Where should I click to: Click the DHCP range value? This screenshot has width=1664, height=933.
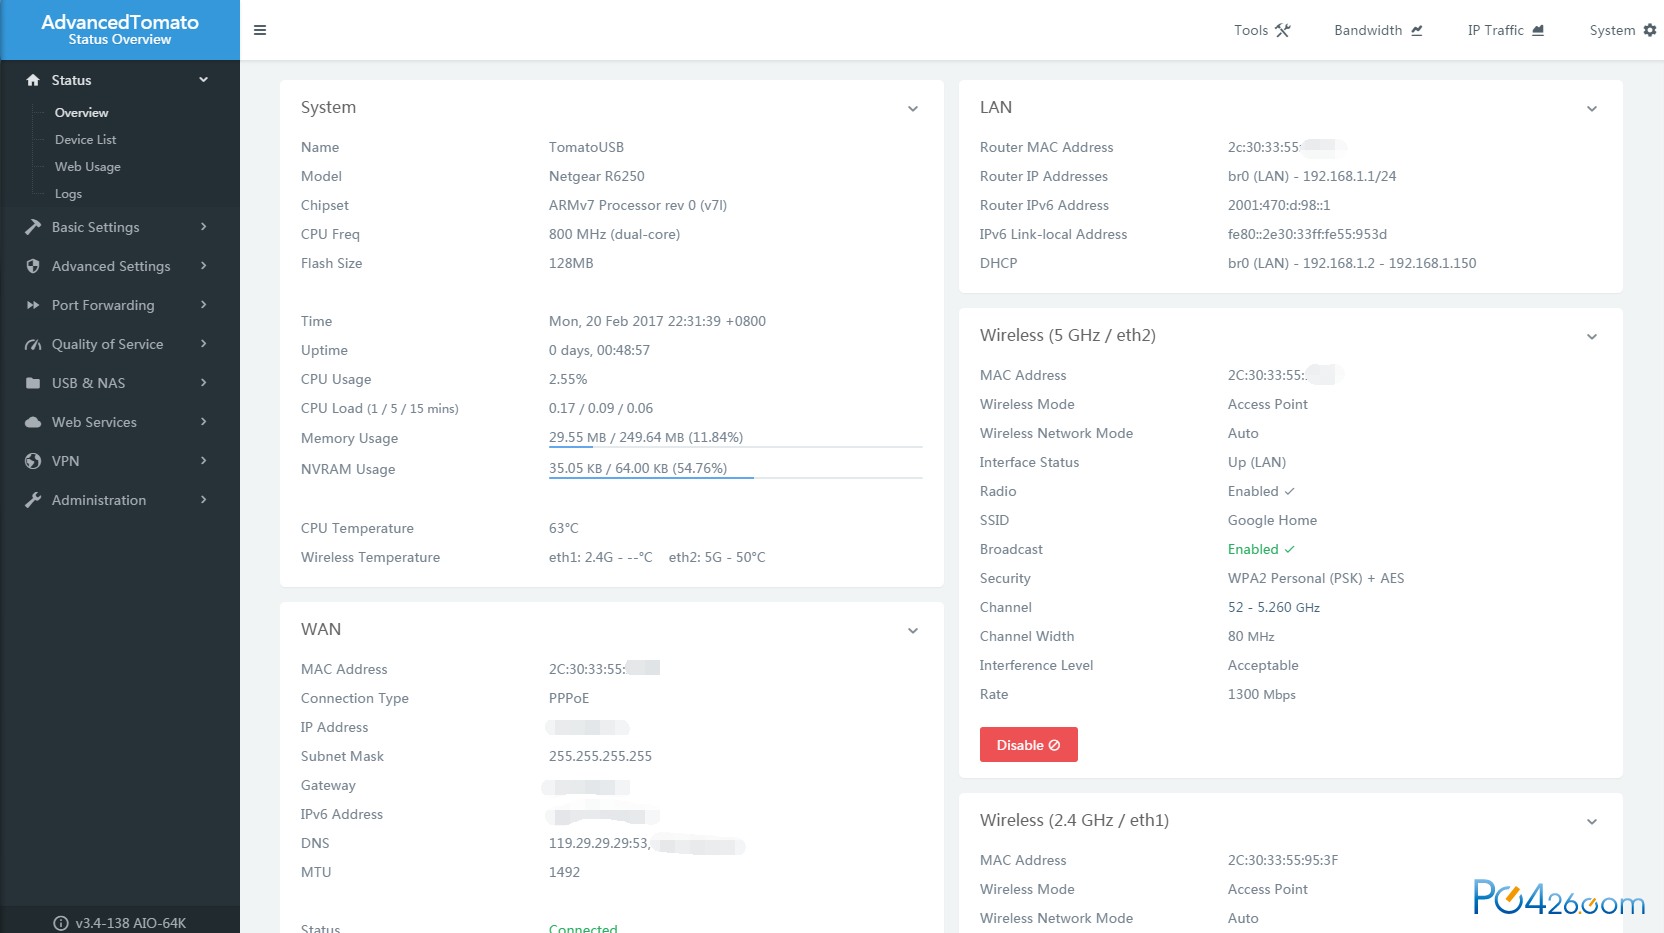1352,263
